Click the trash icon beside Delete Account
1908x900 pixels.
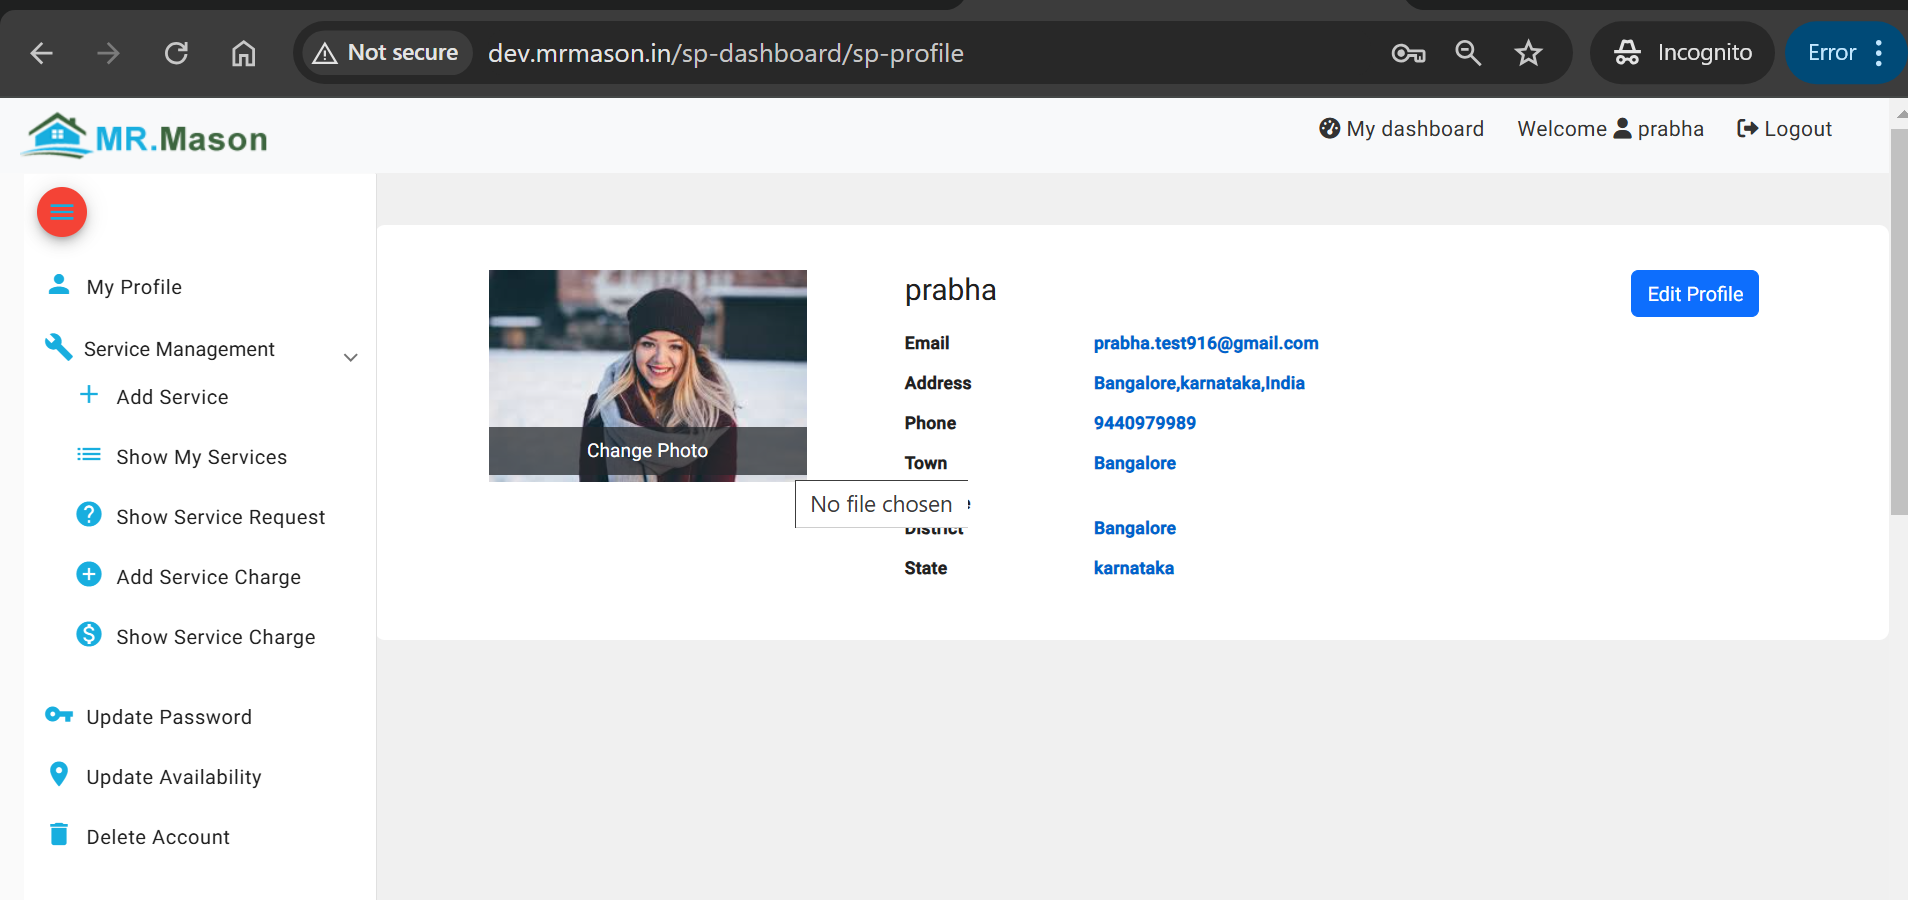coord(58,834)
